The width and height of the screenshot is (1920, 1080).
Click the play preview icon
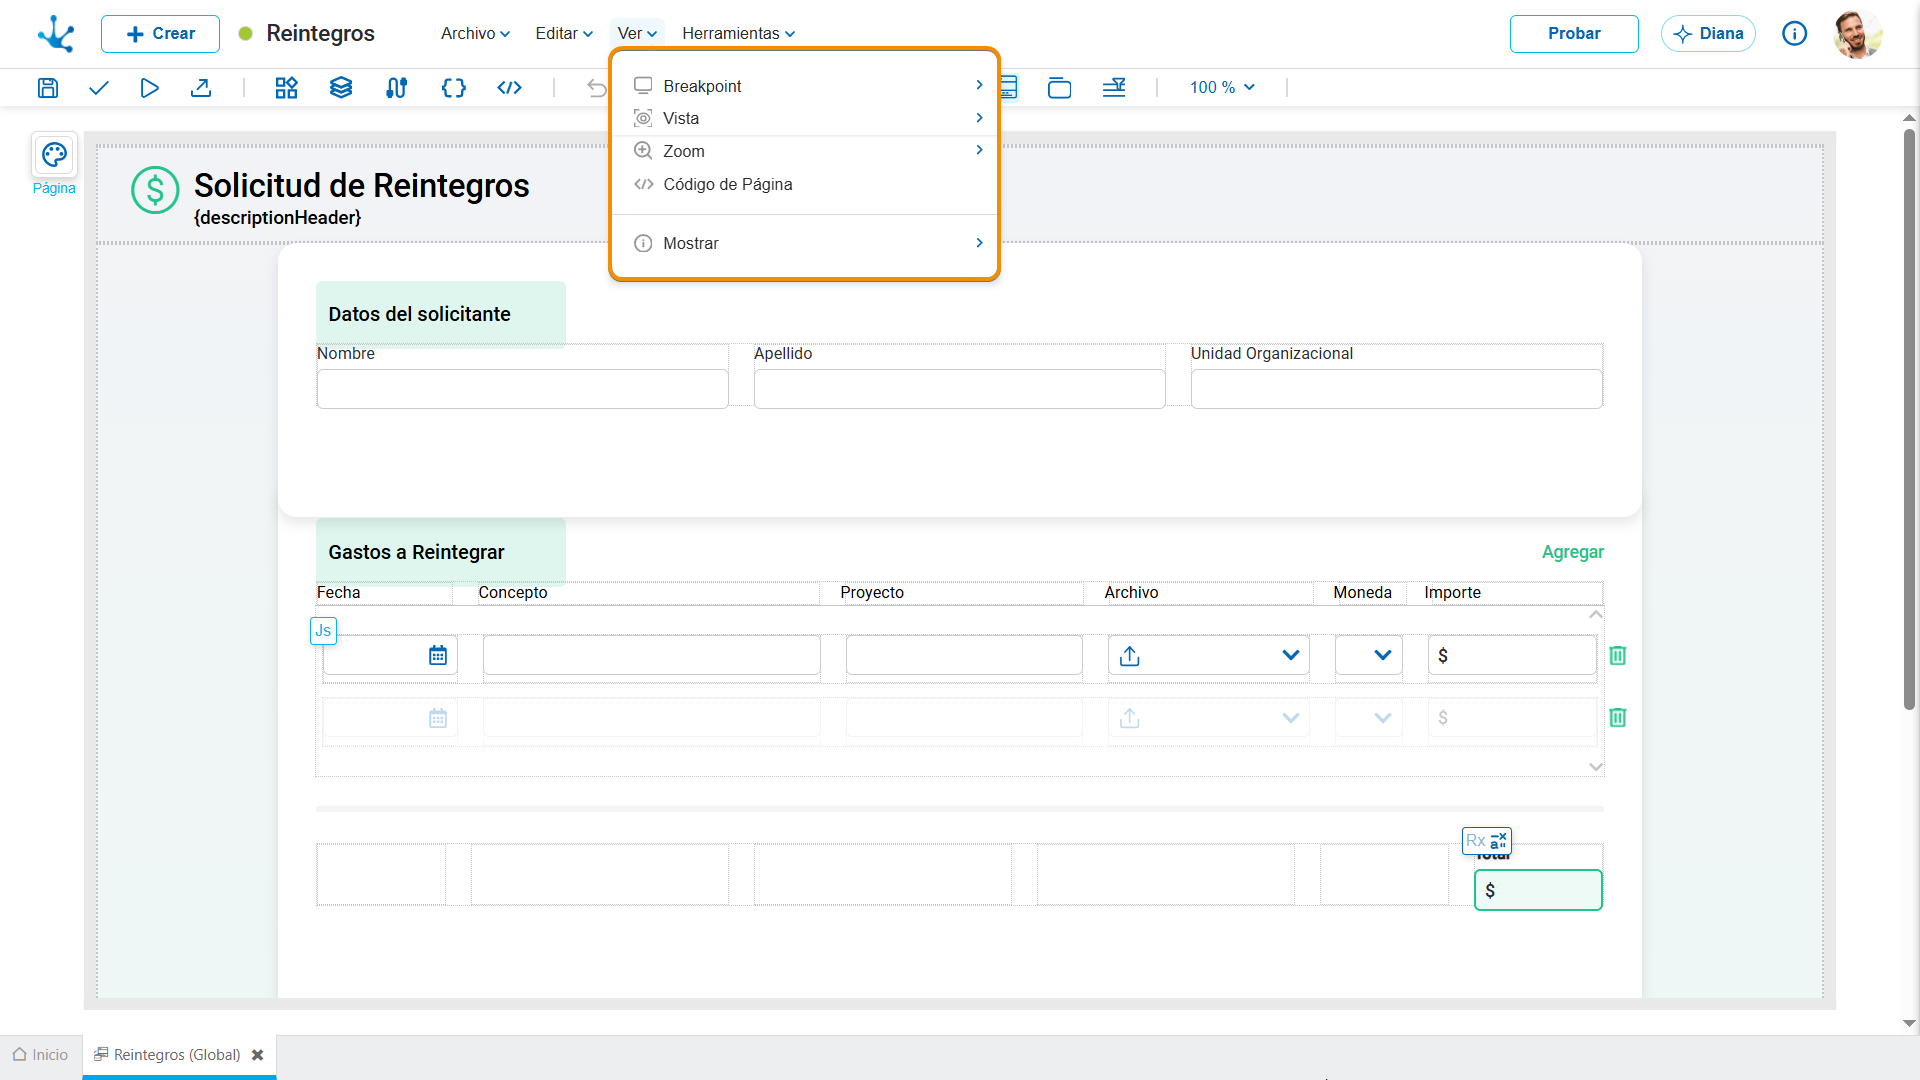[149, 88]
